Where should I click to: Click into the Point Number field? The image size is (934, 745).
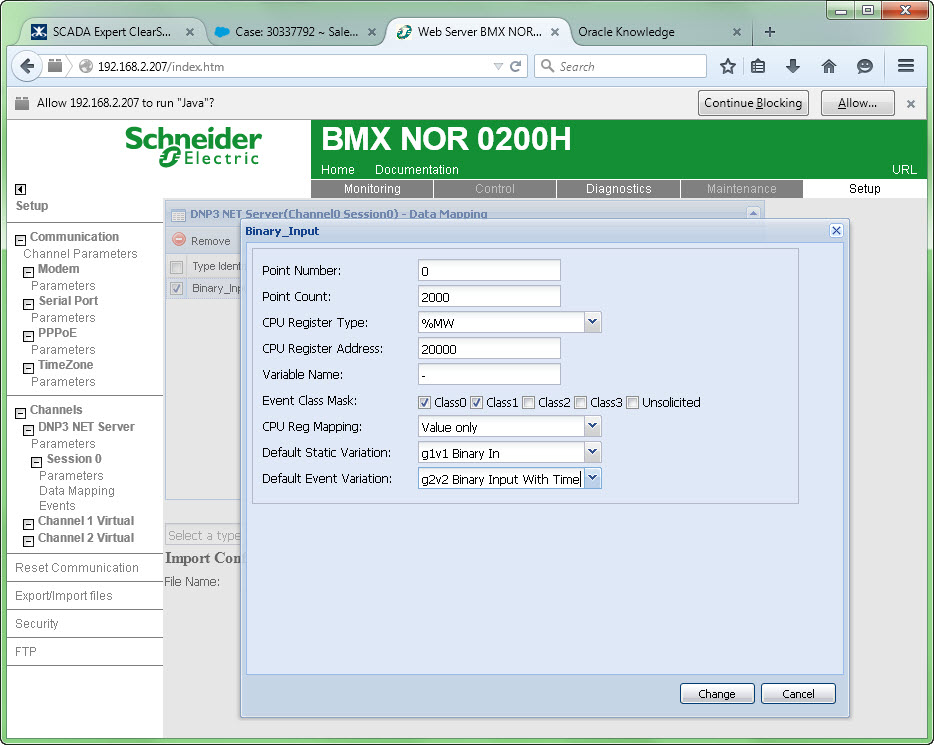(x=489, y=270)
